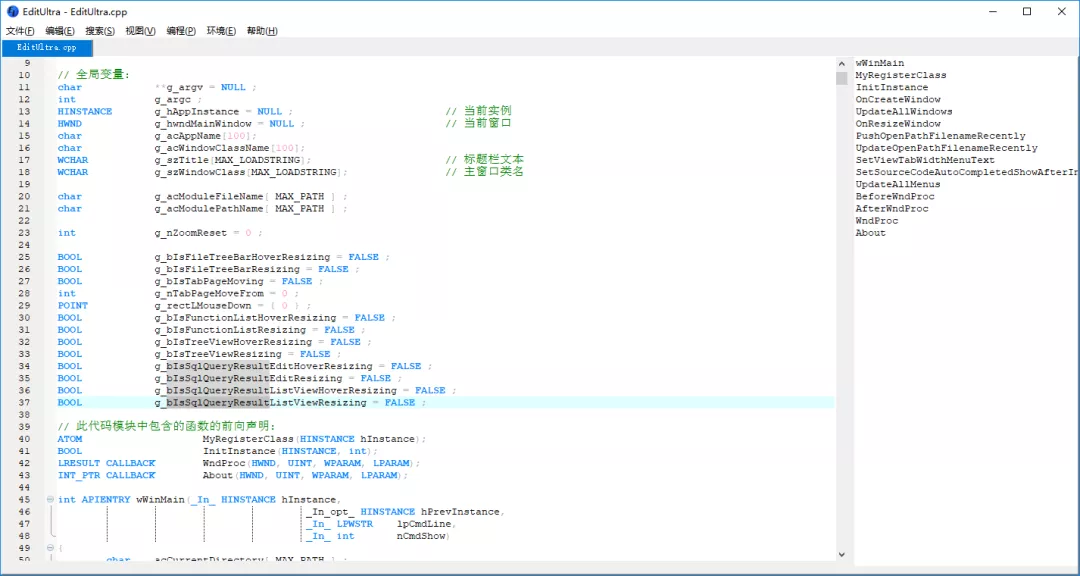The width and height of the screenshot is (1080, 576).
Task: Open the 视图(V) menu
Action: 140,31
